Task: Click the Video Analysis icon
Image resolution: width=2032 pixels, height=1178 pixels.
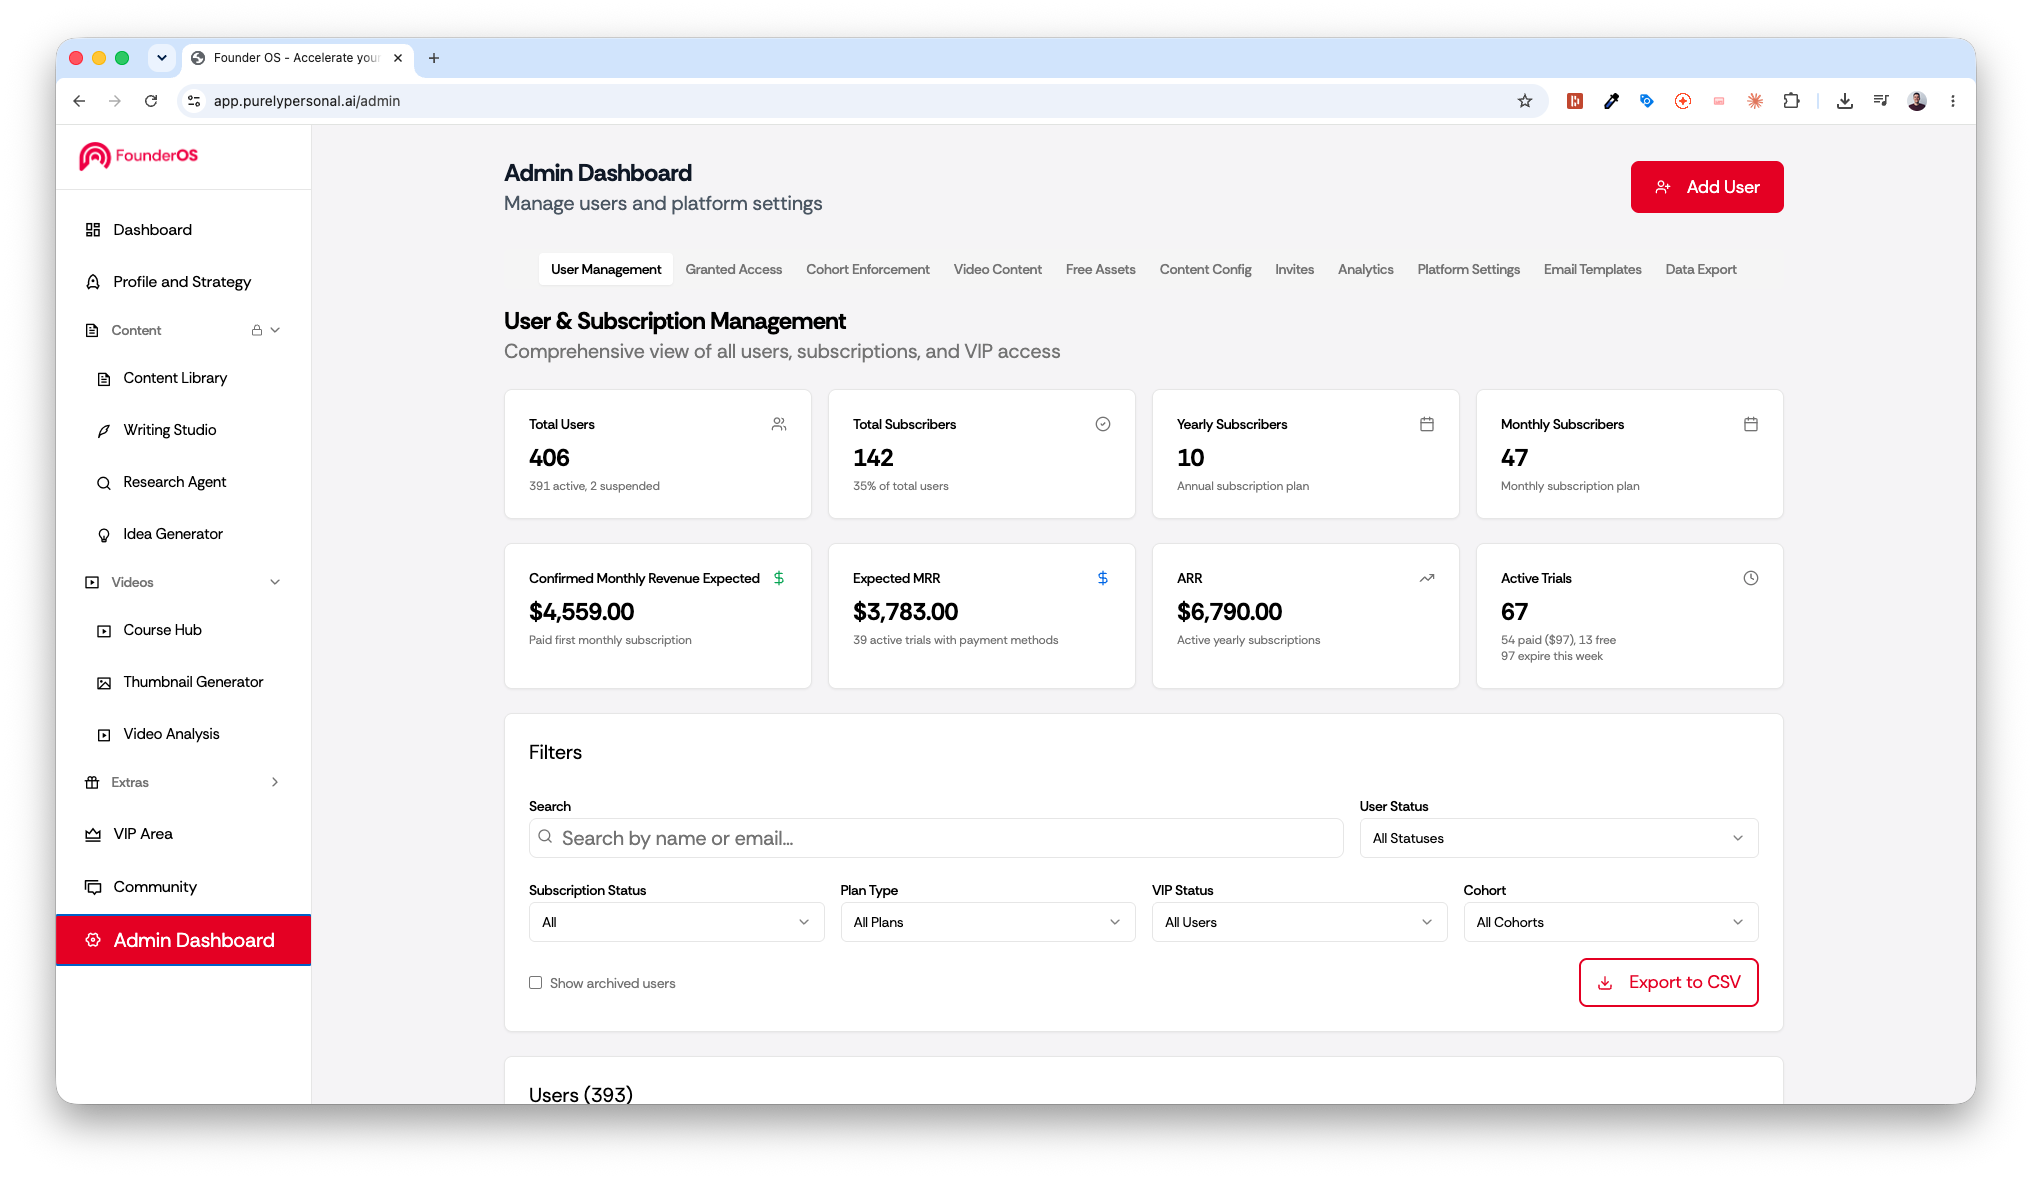Action: point(103,735)
